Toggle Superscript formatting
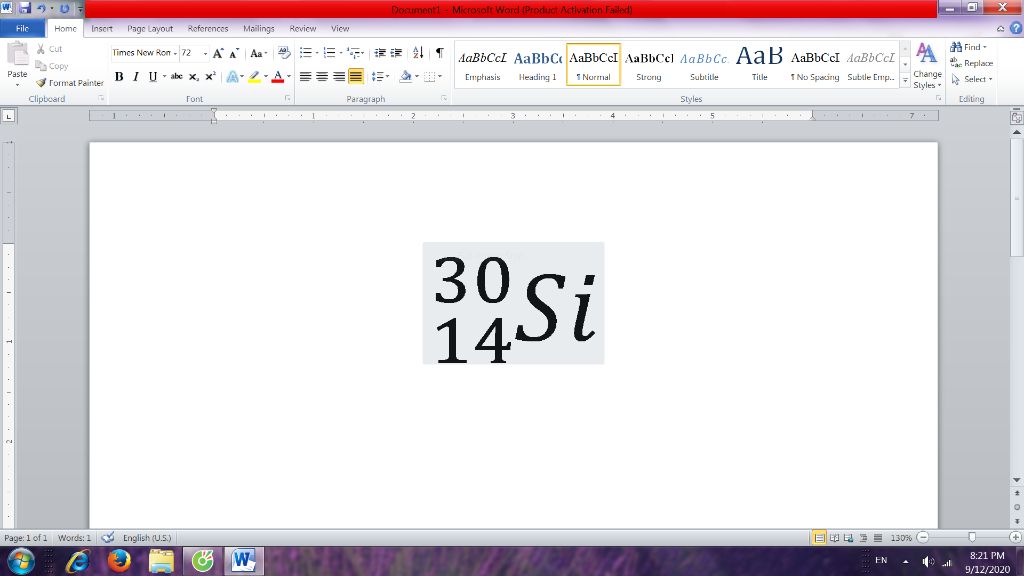The height and width of the screenshot is (576, 1024). tap(210, 77)
